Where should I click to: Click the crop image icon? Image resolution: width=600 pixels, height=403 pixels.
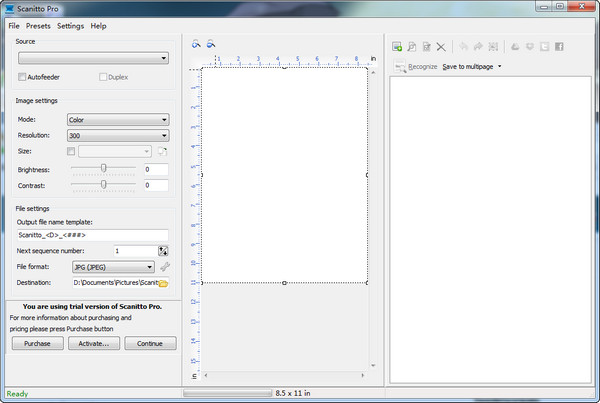(x=493, y=47)
